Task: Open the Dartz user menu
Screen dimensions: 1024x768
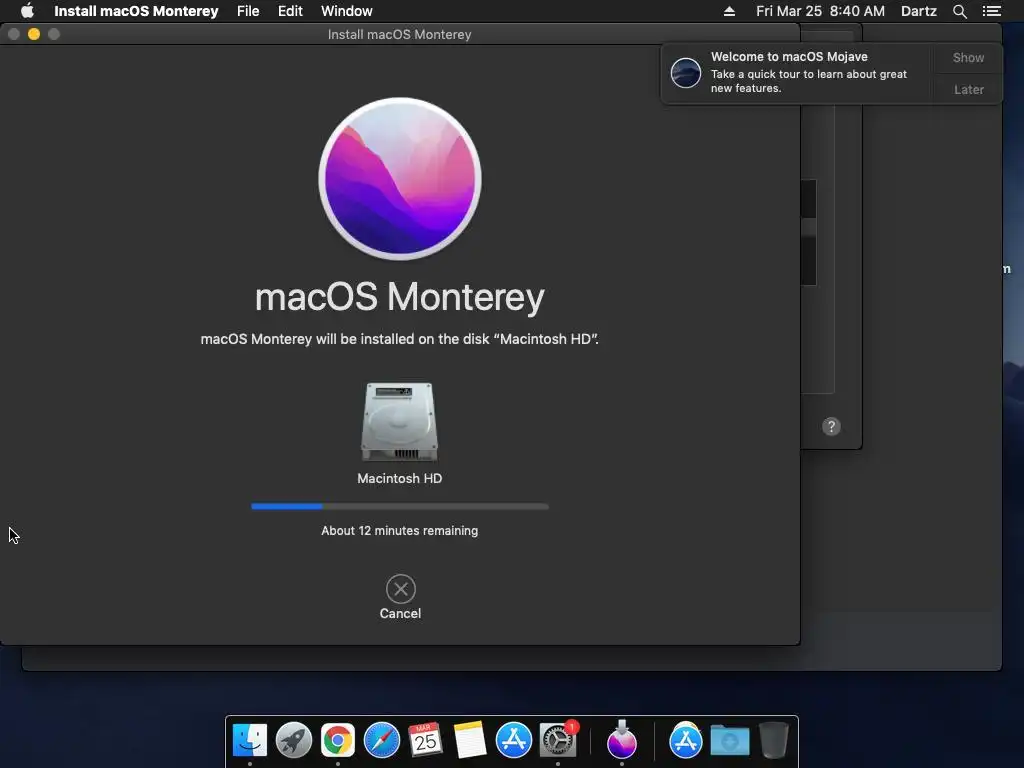Action: pos(918,11)
